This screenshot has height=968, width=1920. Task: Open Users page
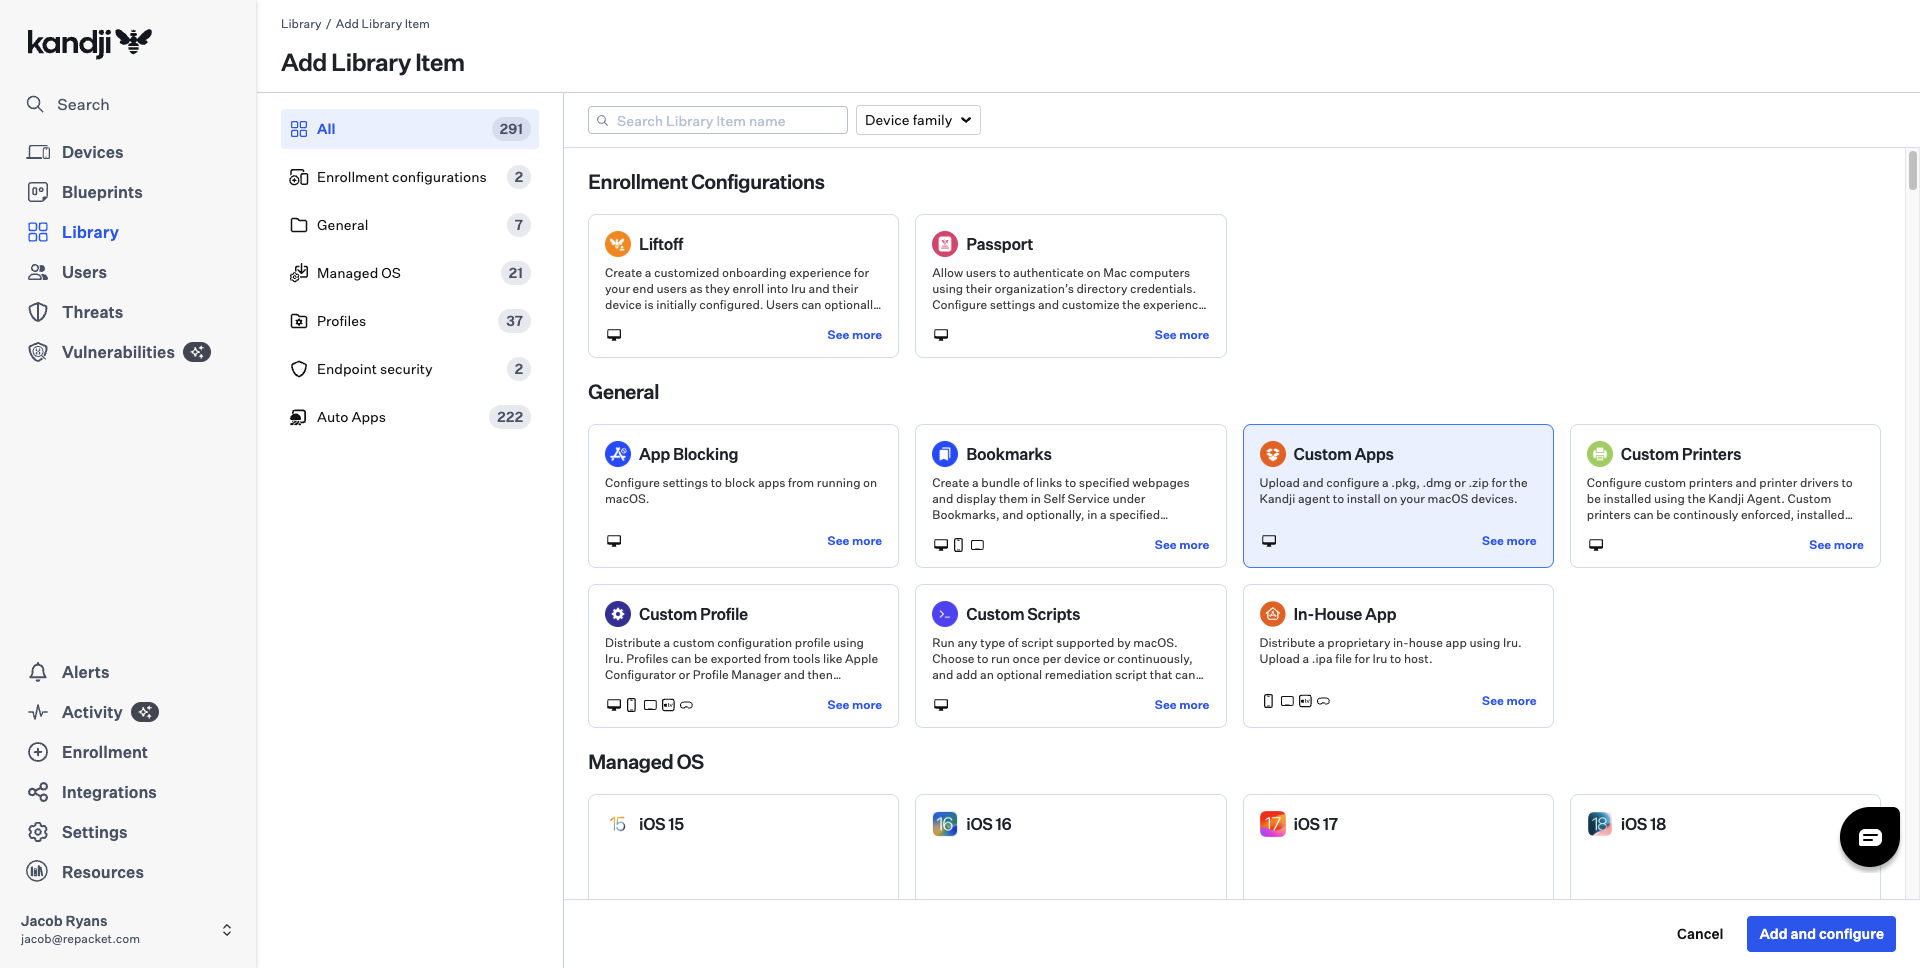click(x=84, y=272)
